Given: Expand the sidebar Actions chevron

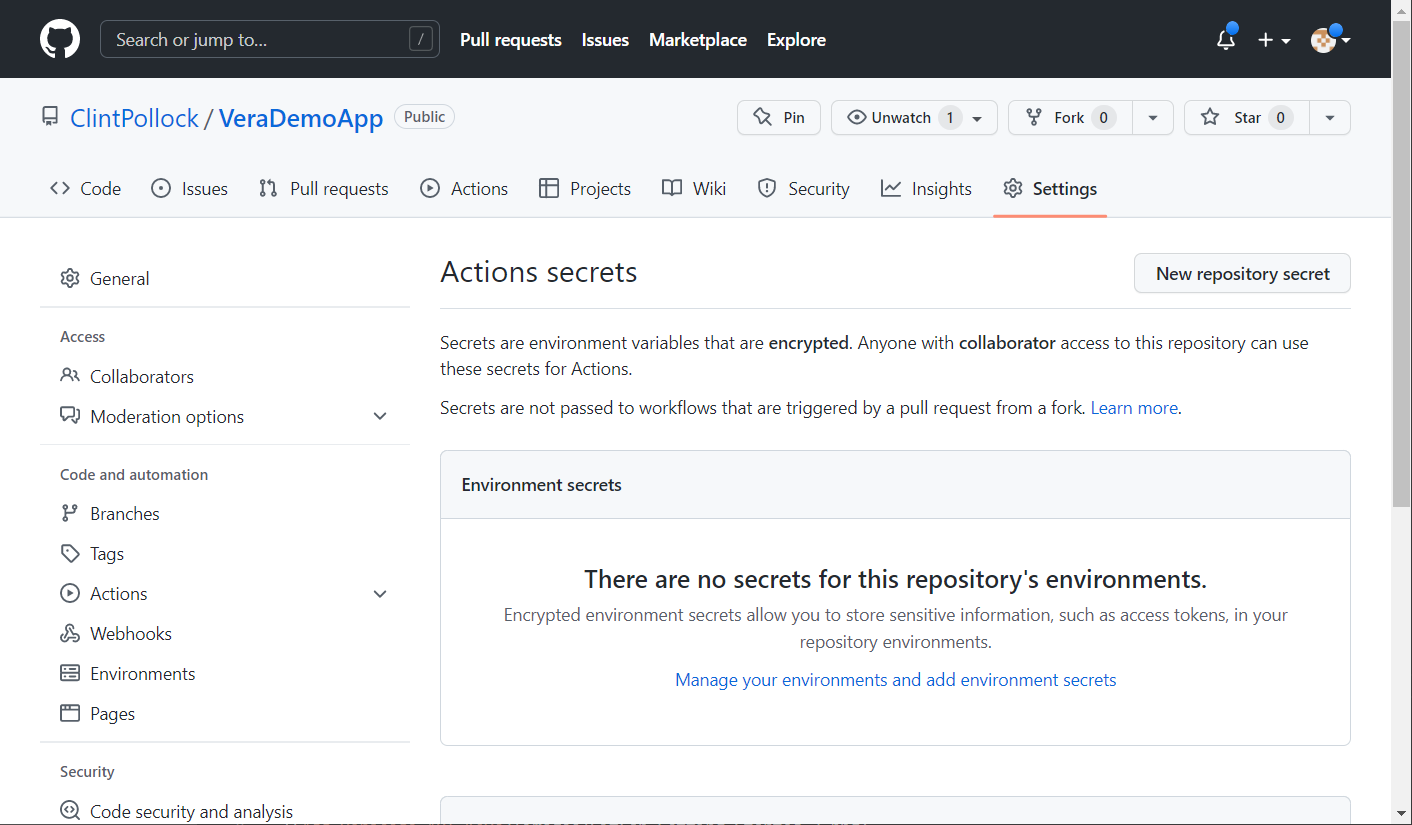Looking at the screenshot, I should coord(380,594).
